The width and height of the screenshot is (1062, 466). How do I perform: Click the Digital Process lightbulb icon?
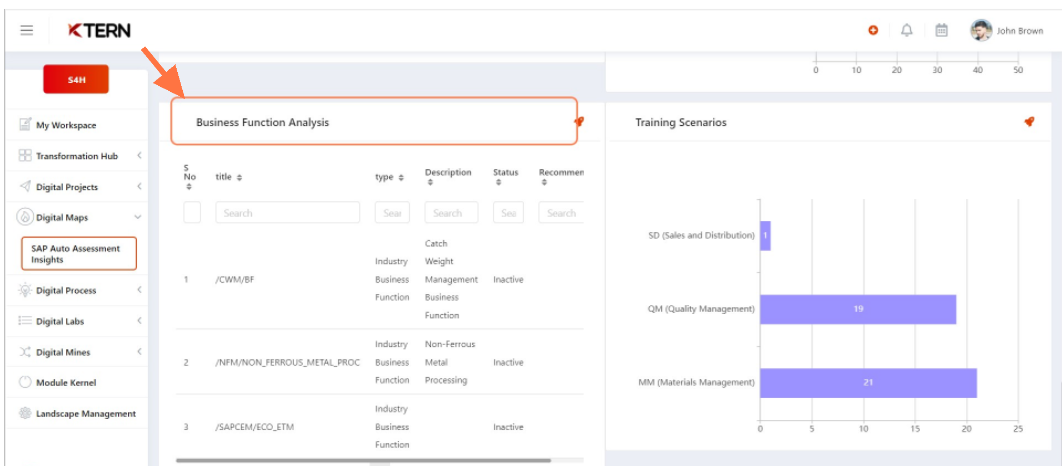[25, 290]
